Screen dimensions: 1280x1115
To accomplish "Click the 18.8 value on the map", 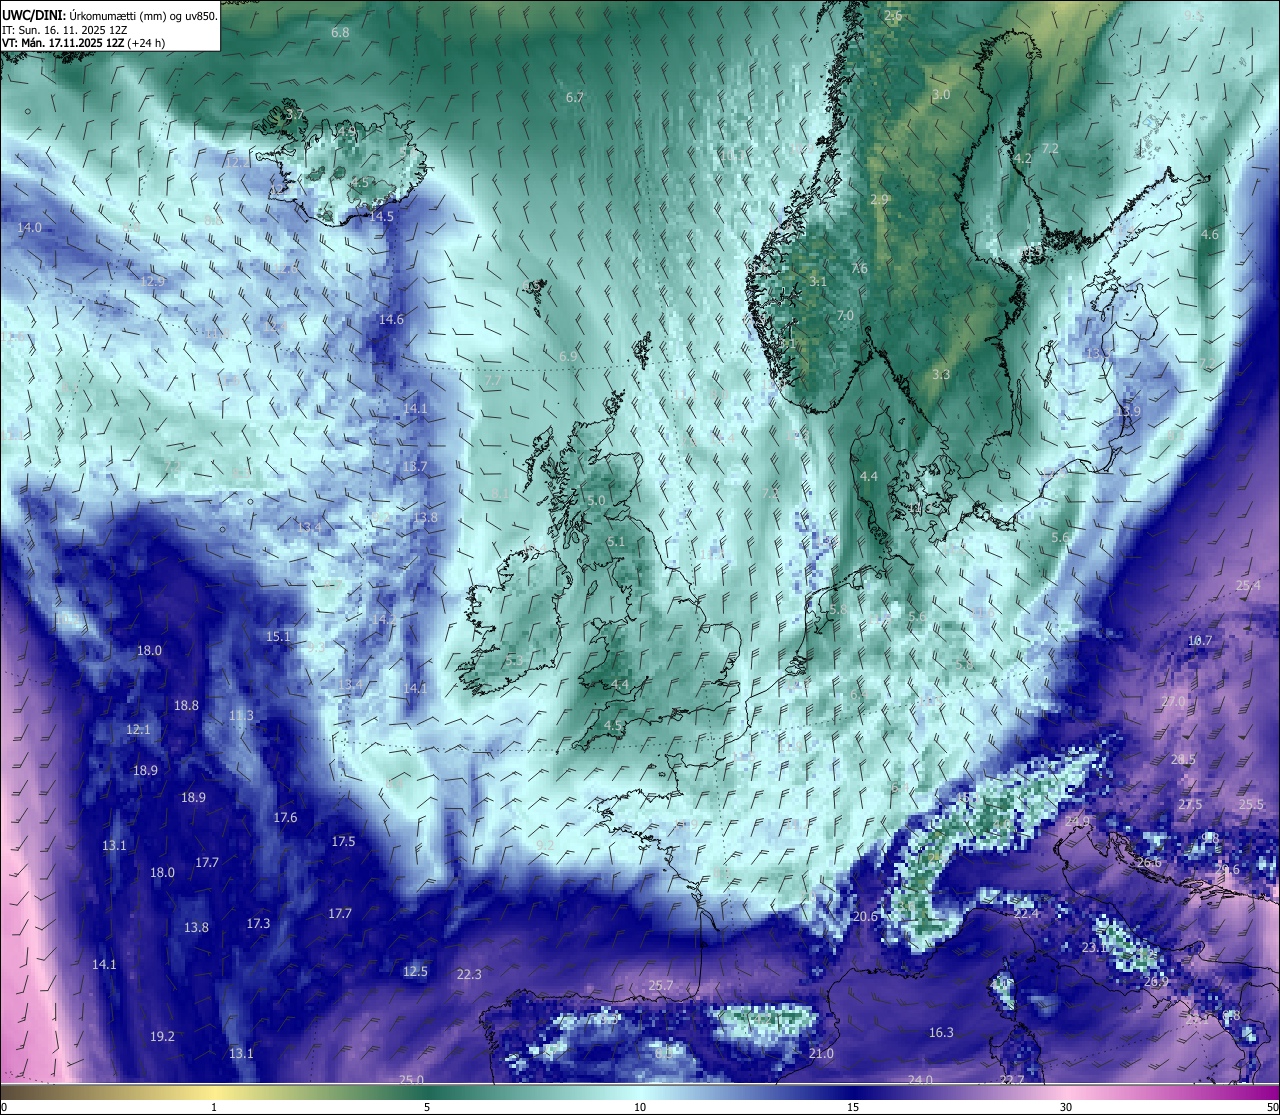I will (x=186, y=706).
